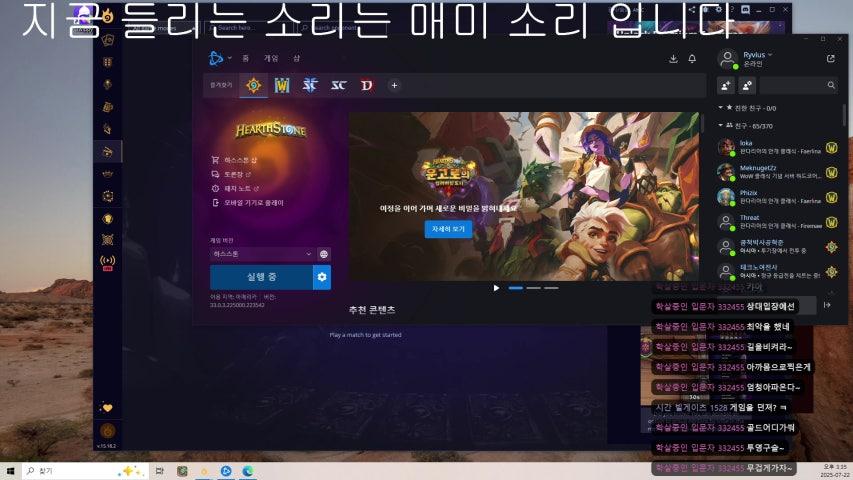
Task: Click the friend settings person-gear icon
Action: pos(747,85)
